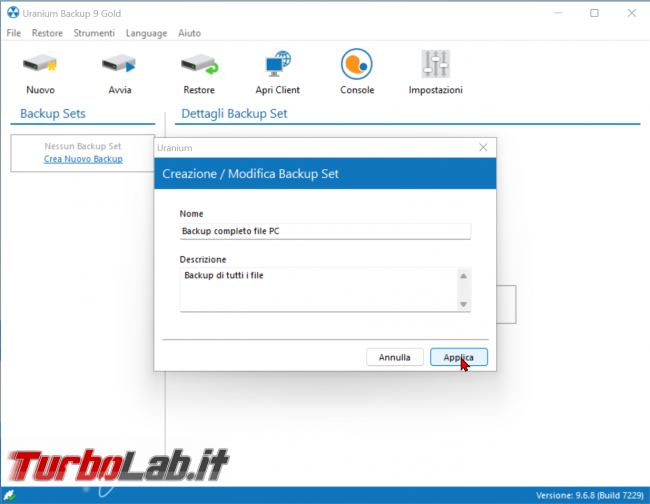Viewport: 650px width, 504px height.
Task: Click the 'Nessun Backup Set' text
Action: [83, 146]
